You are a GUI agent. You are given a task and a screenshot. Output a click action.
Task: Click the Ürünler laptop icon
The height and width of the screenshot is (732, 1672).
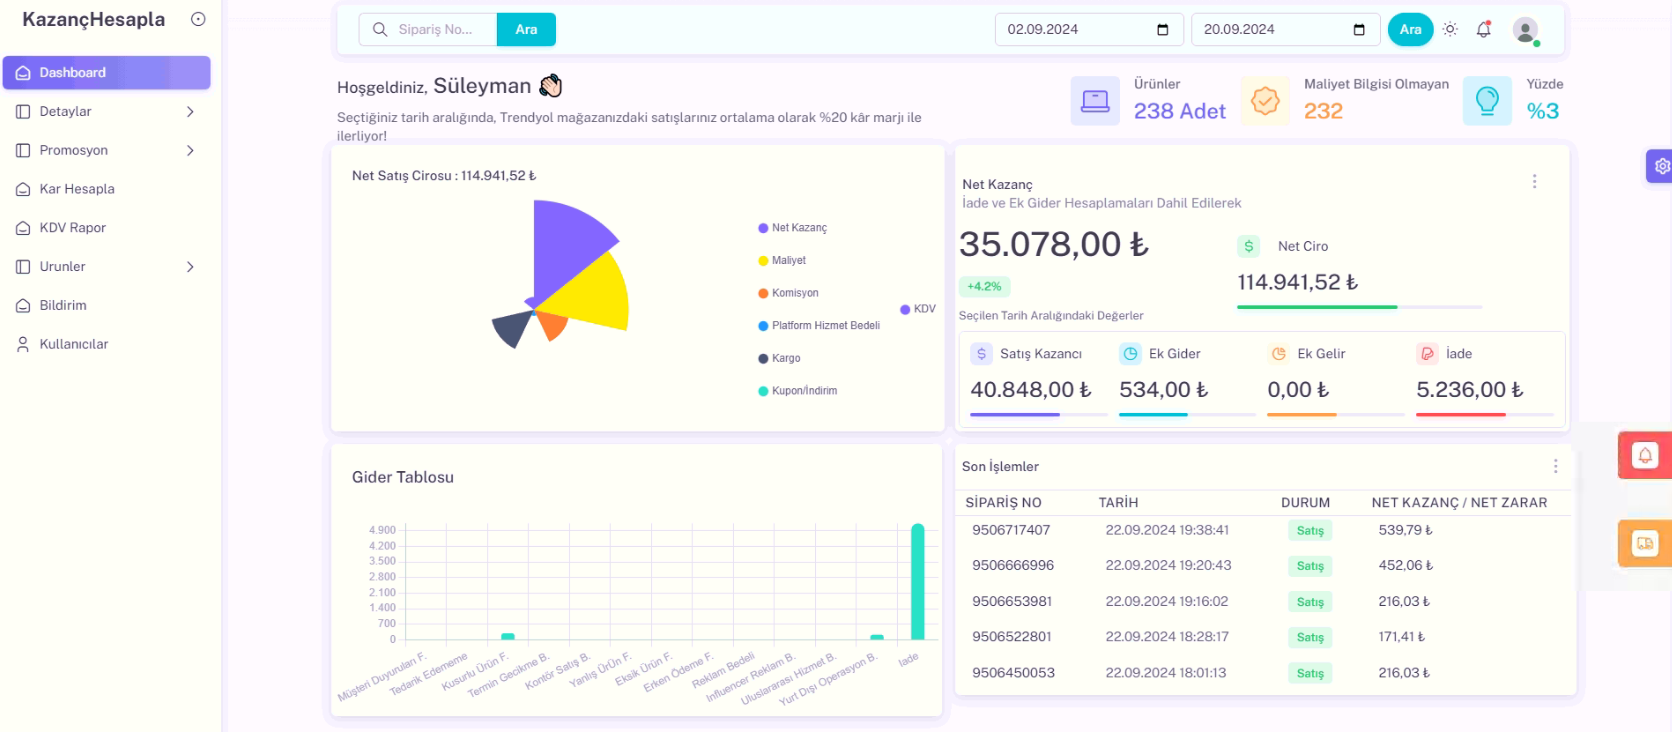click(1095, 101)
